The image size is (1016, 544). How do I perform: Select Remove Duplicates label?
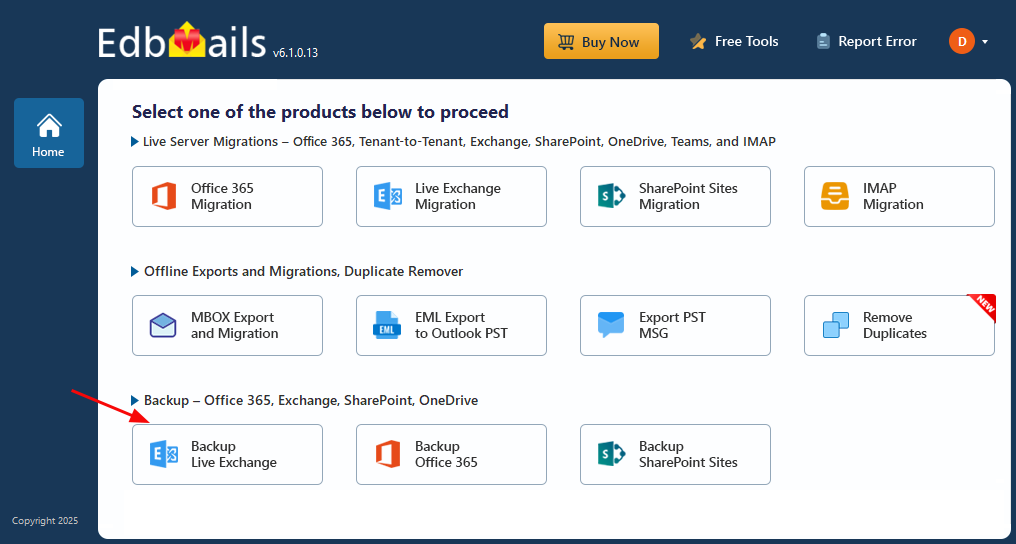[x=895, y=325]
